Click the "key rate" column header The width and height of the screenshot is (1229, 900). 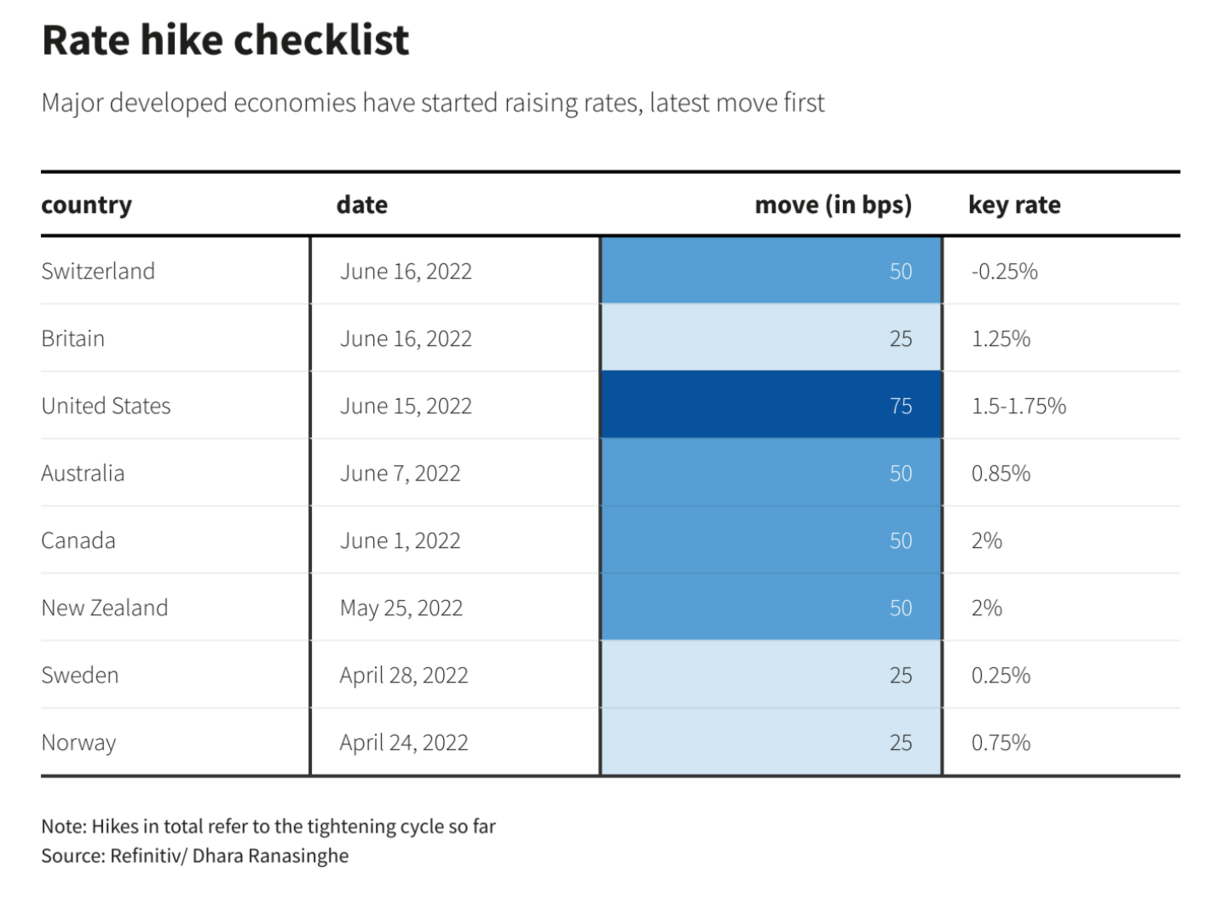(x=1014, y=205)
